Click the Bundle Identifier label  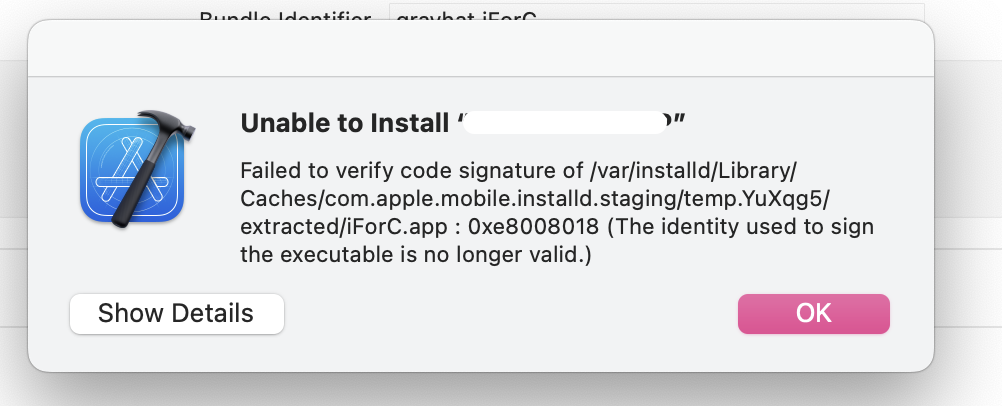pos(285,17)
